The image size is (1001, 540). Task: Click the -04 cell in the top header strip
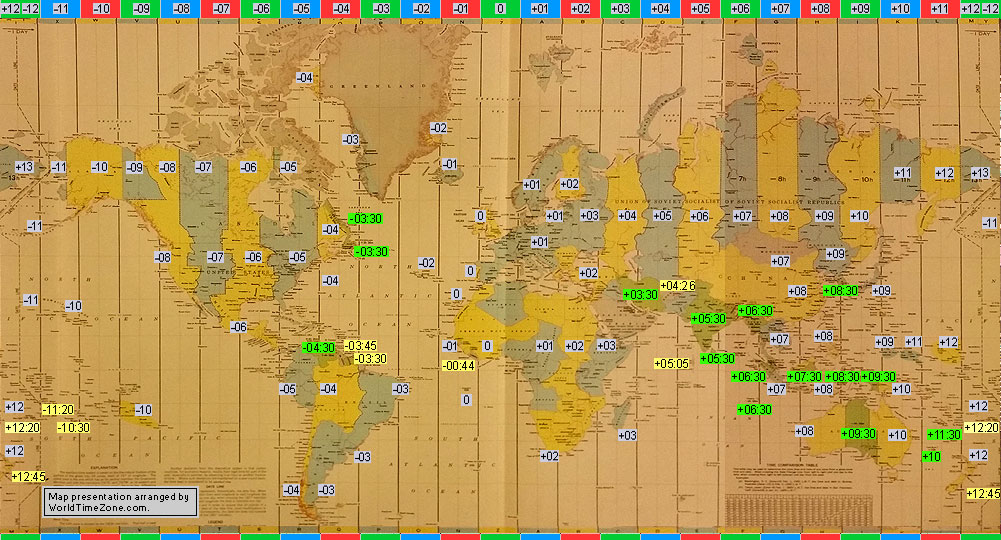[x=341, y=8]
